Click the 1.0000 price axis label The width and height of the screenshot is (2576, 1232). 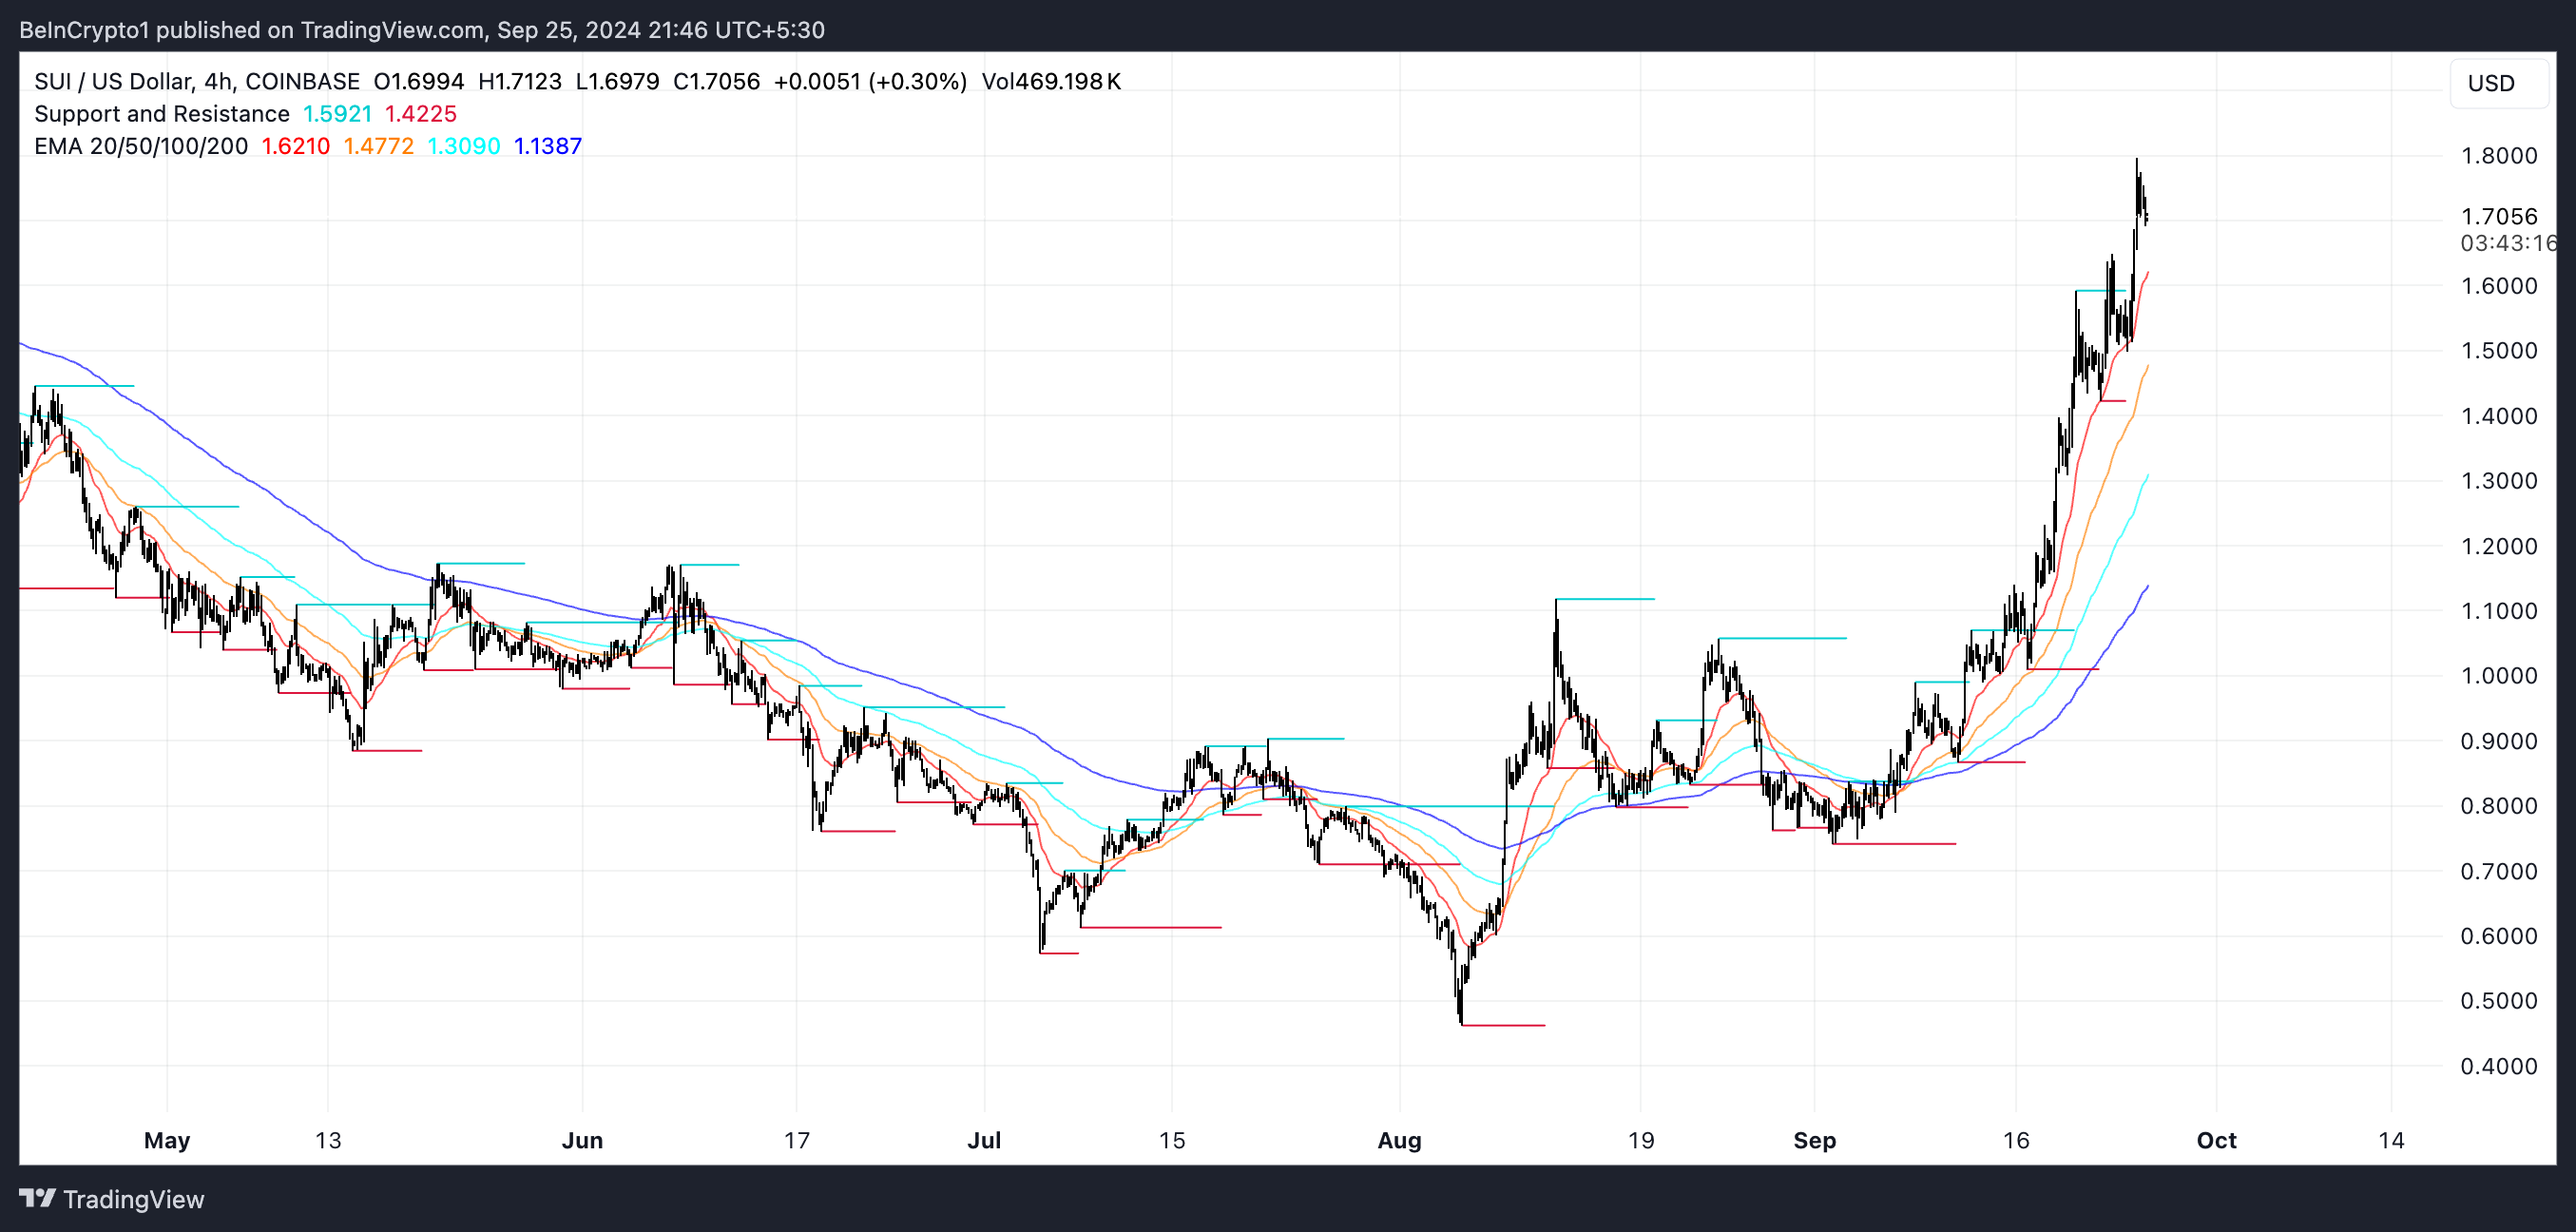tap(2498, 676)
